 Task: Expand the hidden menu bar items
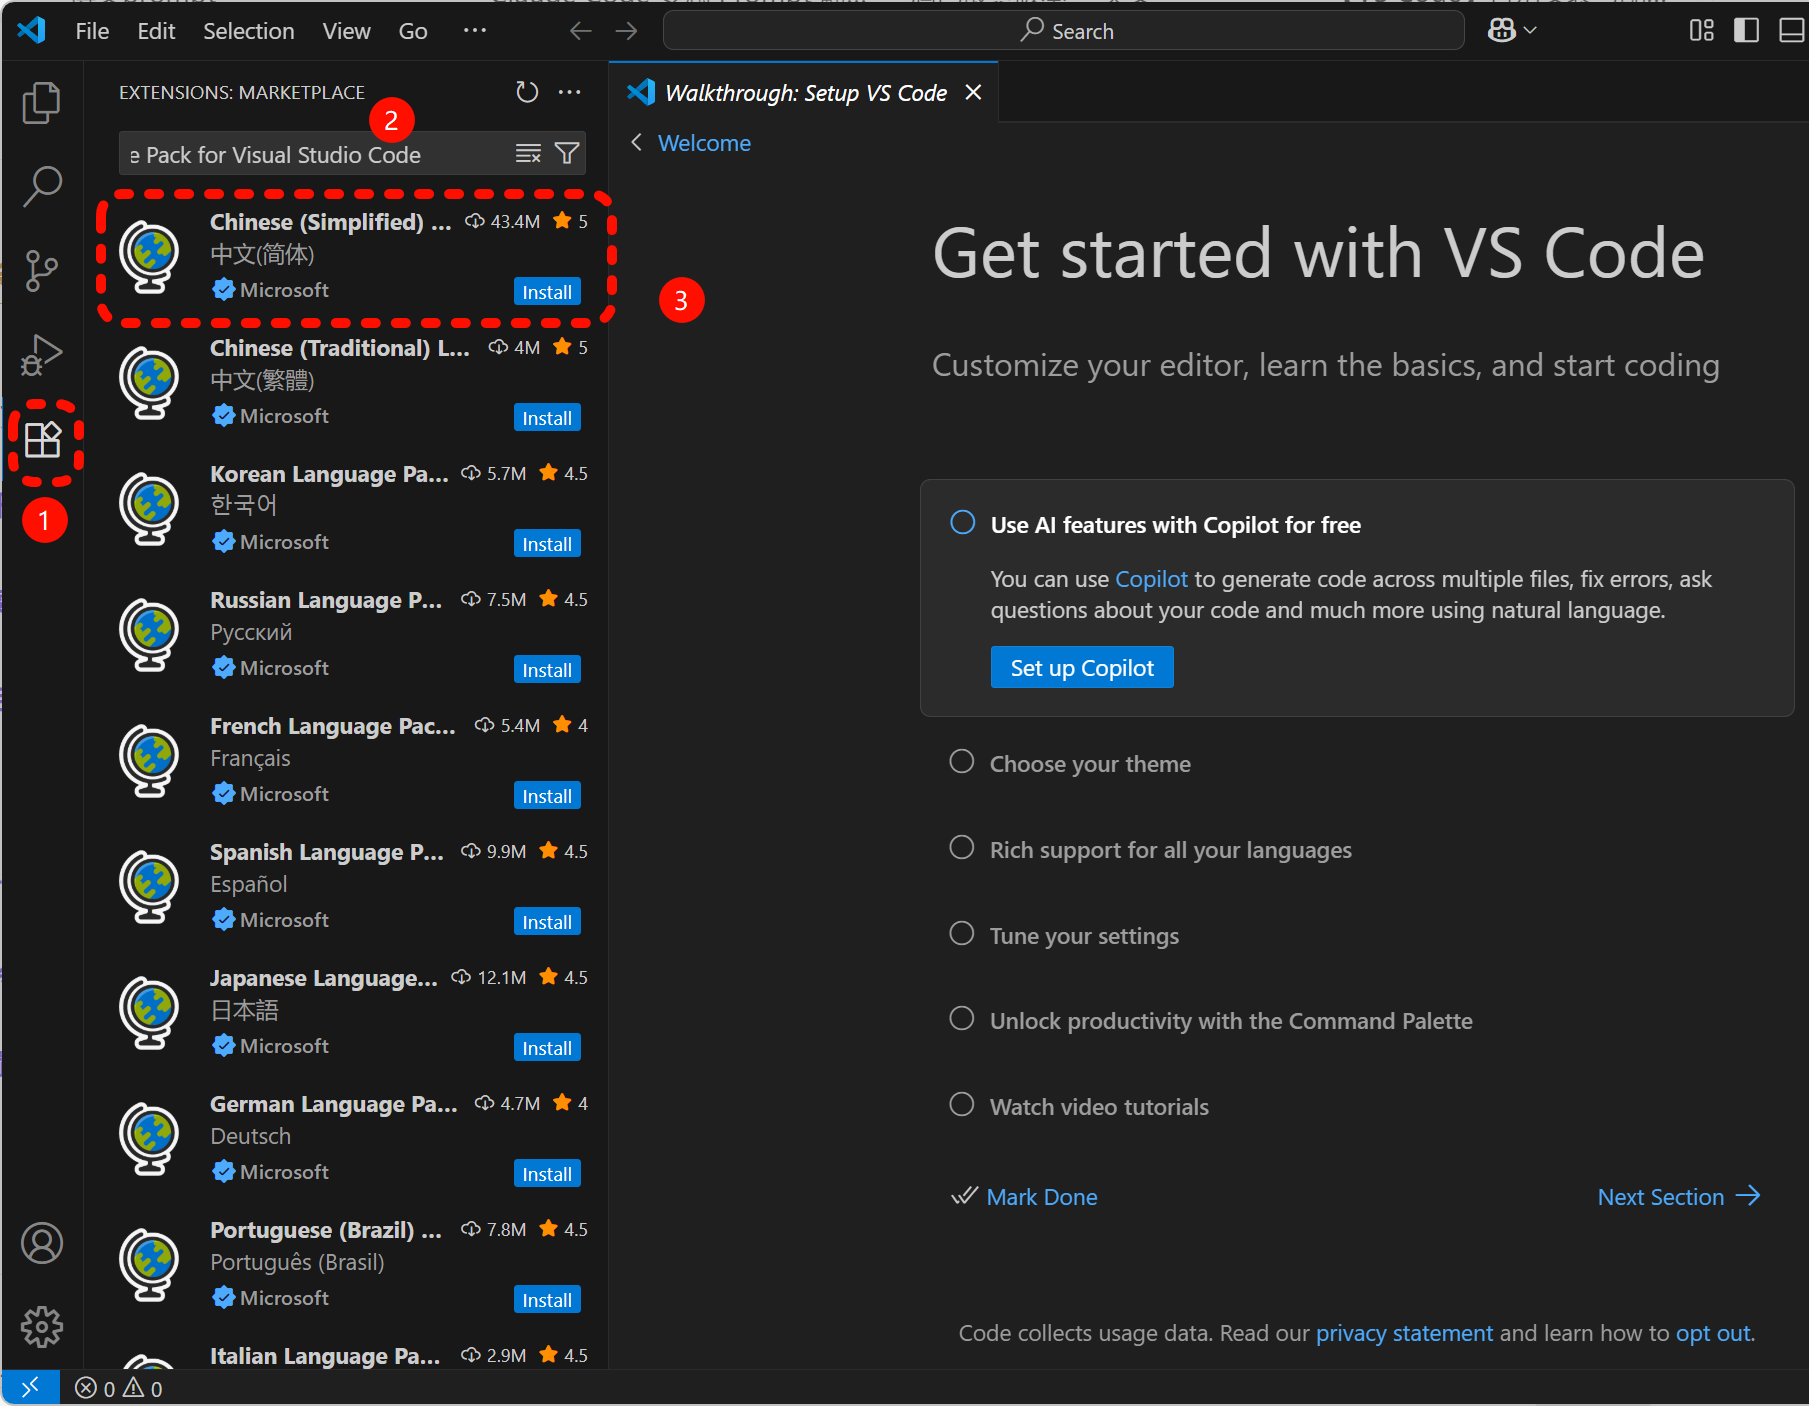pyautogui.click(x=475, y=31)
